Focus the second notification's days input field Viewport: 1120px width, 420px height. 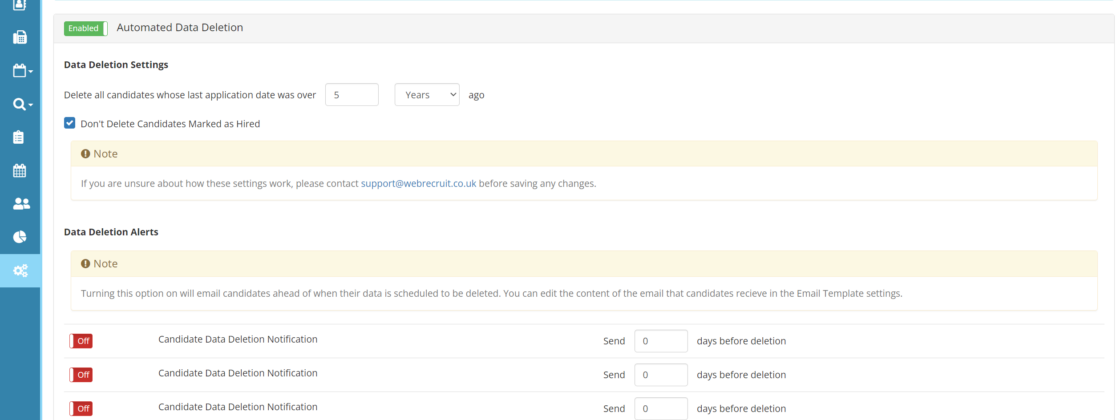(x=660, y=375)
